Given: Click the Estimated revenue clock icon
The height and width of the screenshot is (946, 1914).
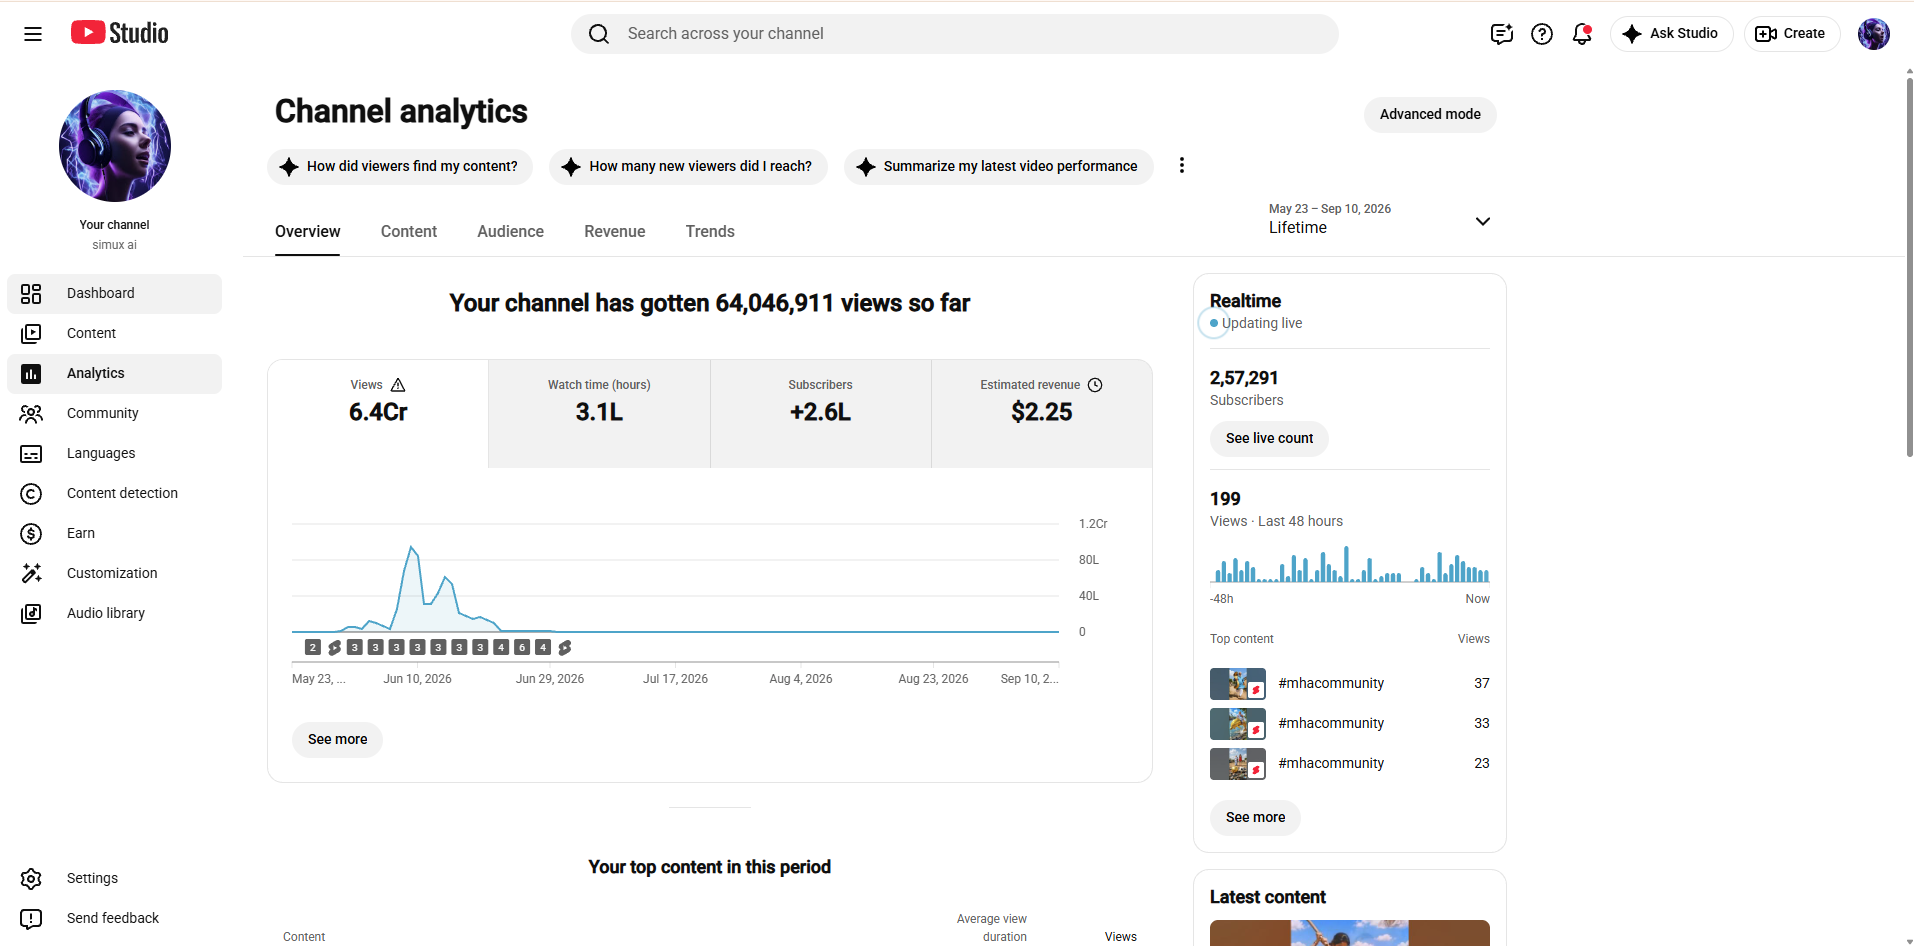Looking at the screenshot, I should click(1095, 385).
